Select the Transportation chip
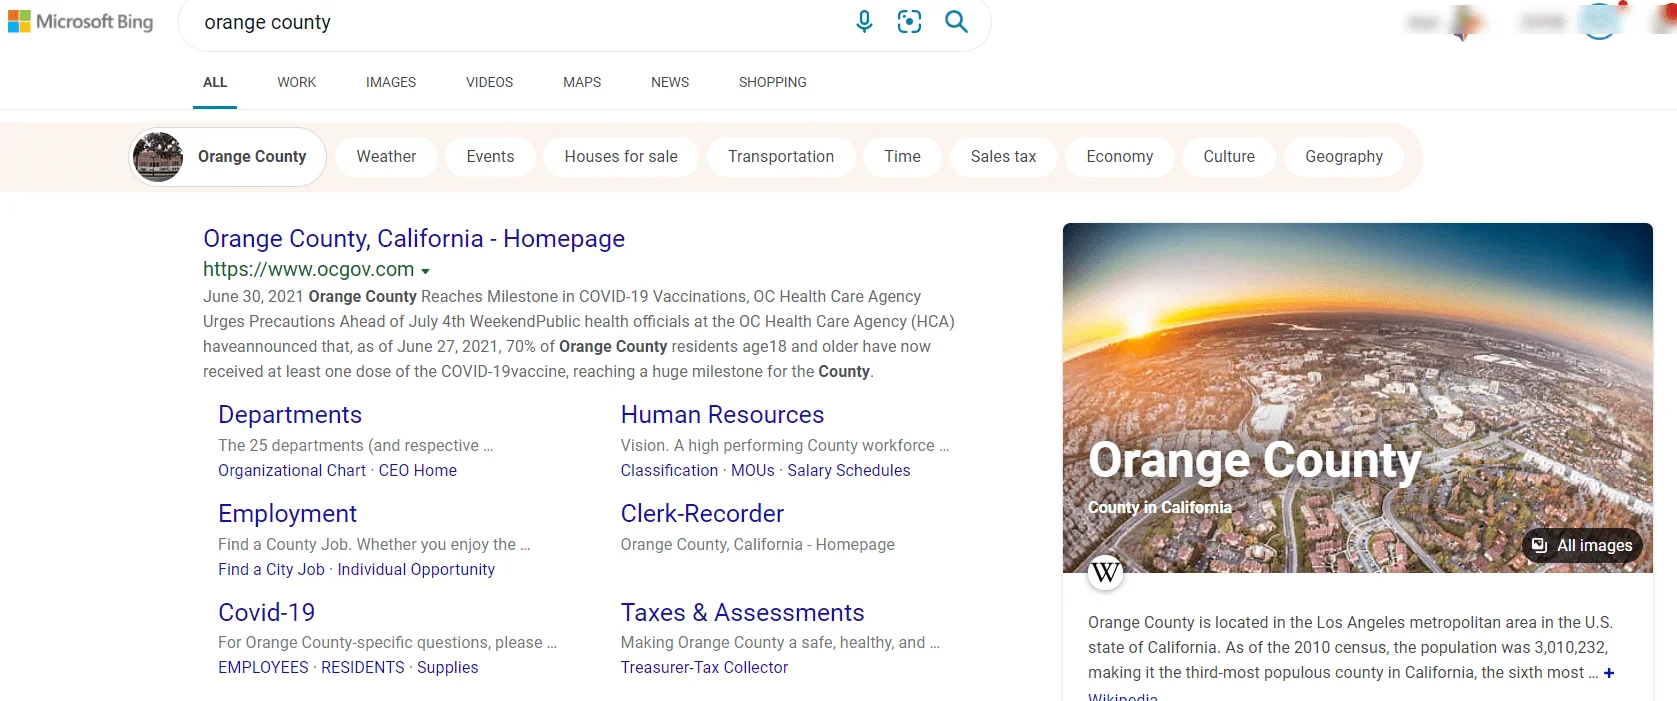 [781, 157]
